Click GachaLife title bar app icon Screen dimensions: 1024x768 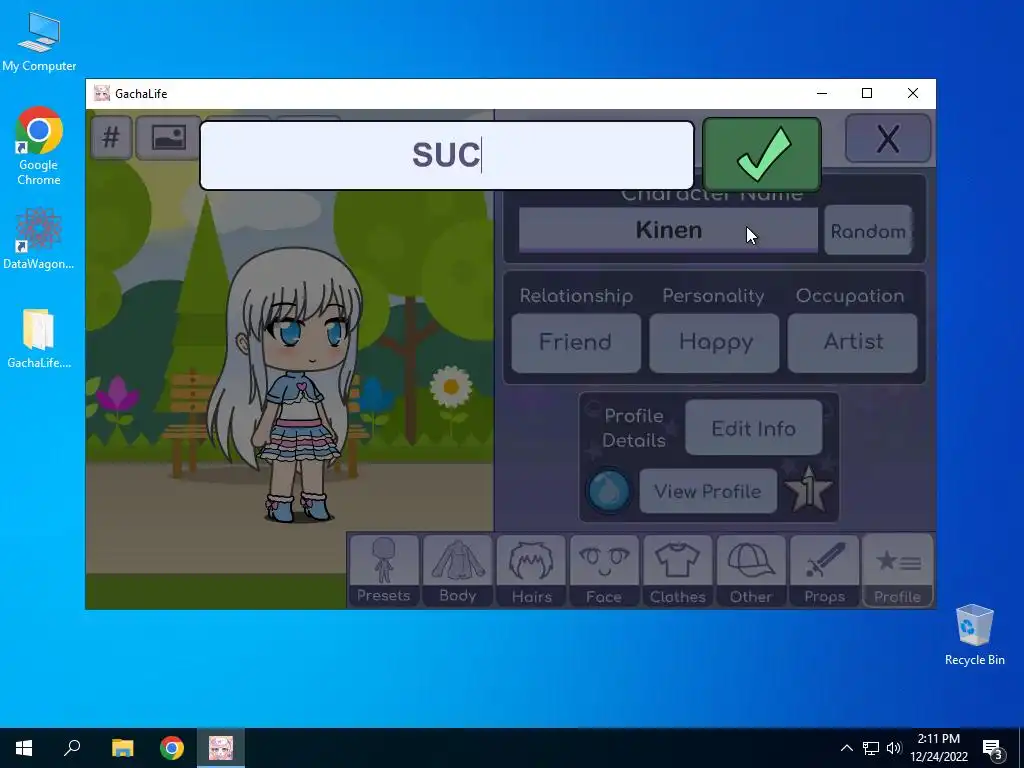click(101, 93)
